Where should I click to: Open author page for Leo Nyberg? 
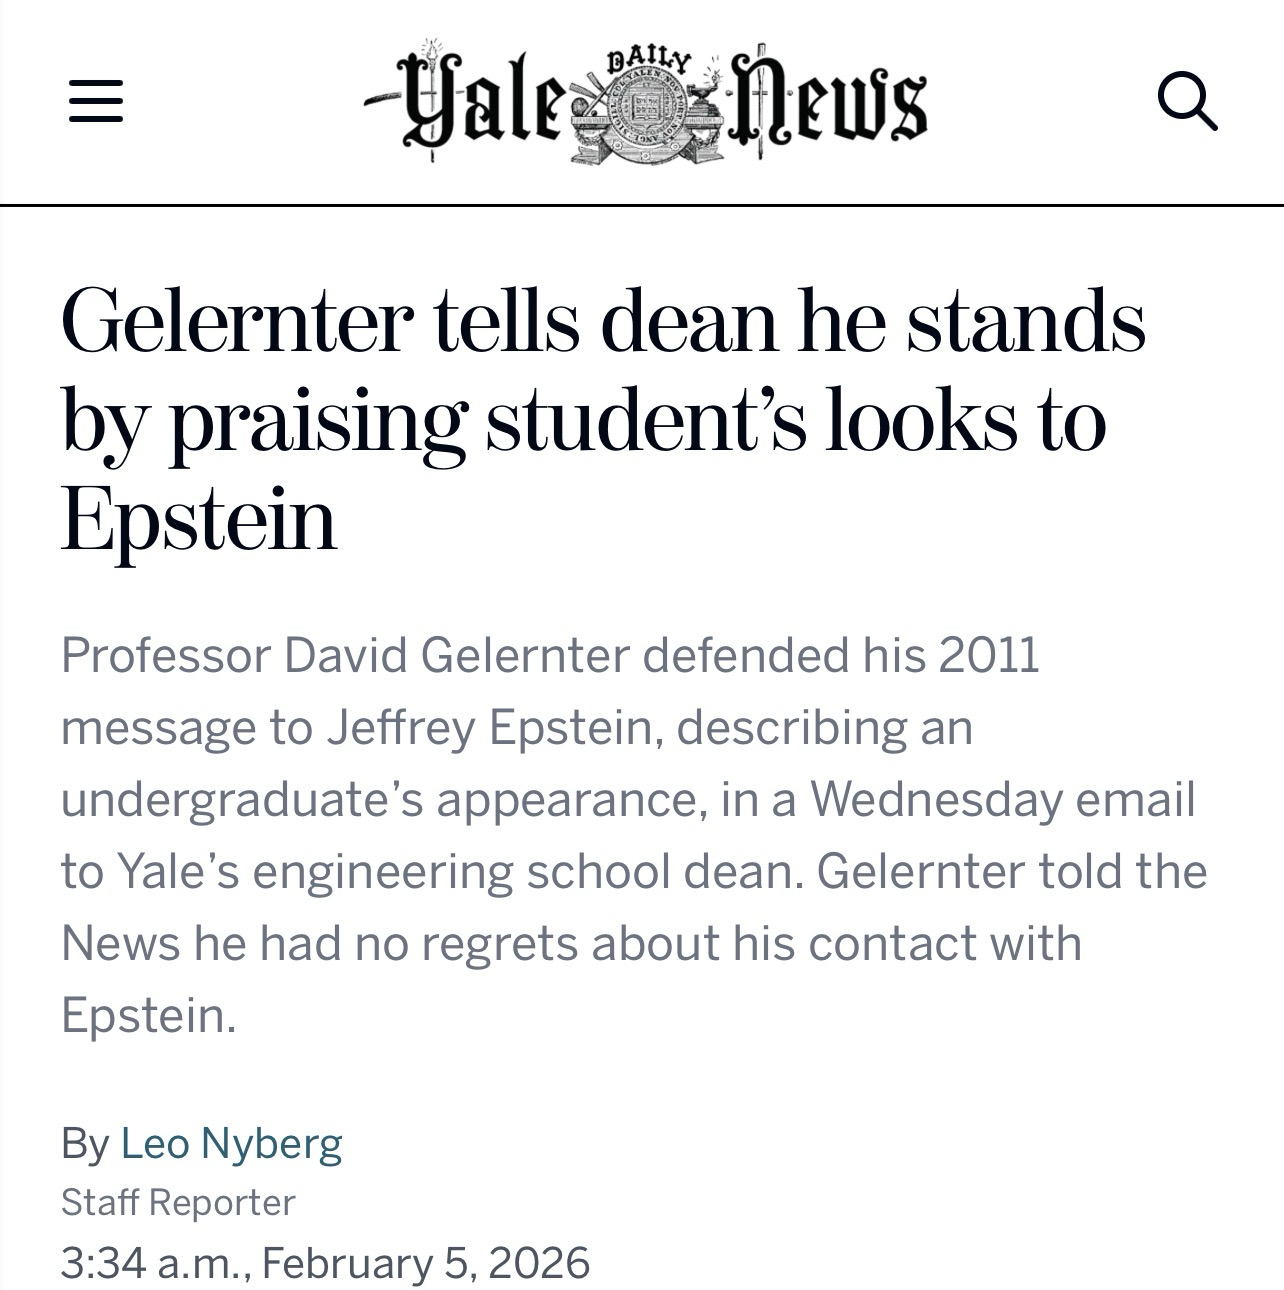click(x=231, y=1143)
